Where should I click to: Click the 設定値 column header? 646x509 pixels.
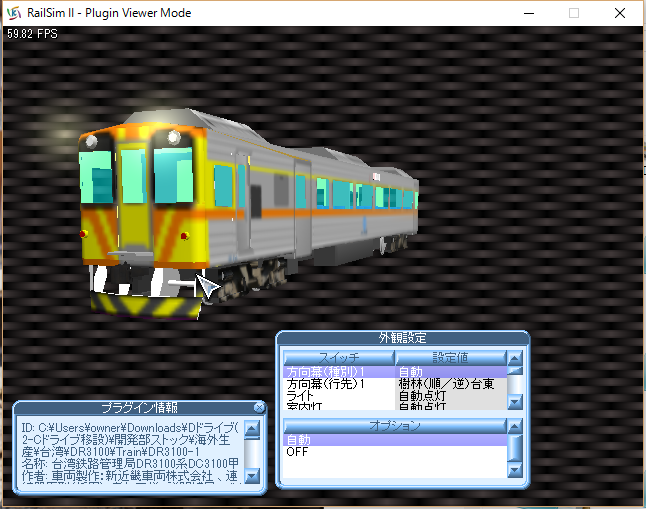[x=451, y=358]
